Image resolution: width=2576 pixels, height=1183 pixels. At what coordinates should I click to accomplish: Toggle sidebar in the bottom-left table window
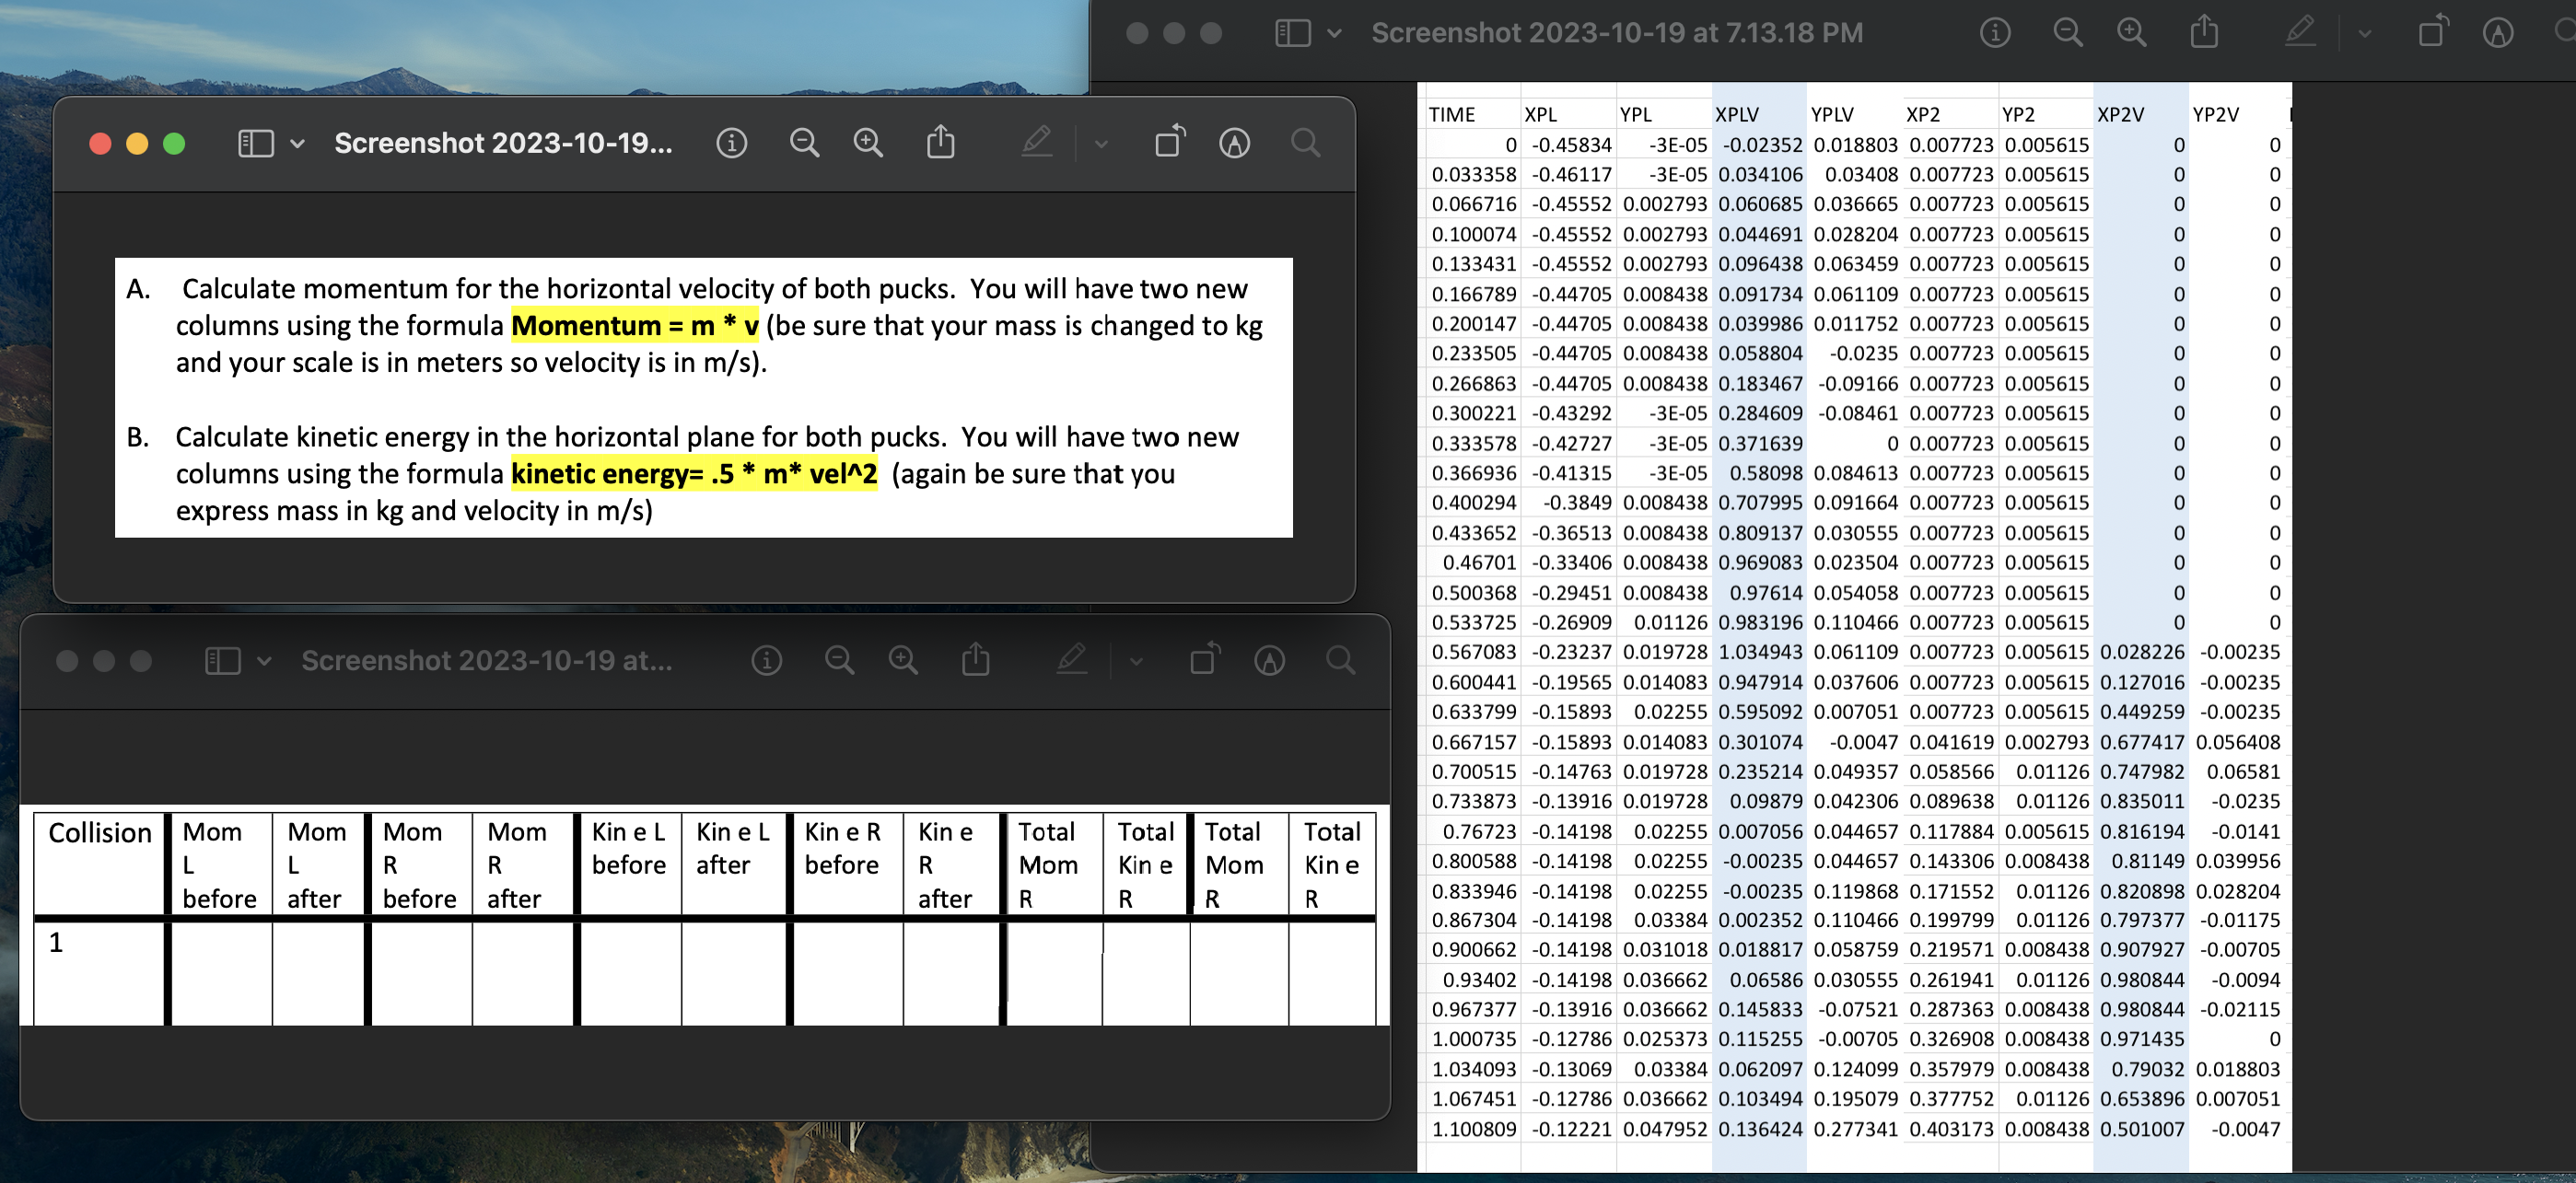click(x=222, y=661)
